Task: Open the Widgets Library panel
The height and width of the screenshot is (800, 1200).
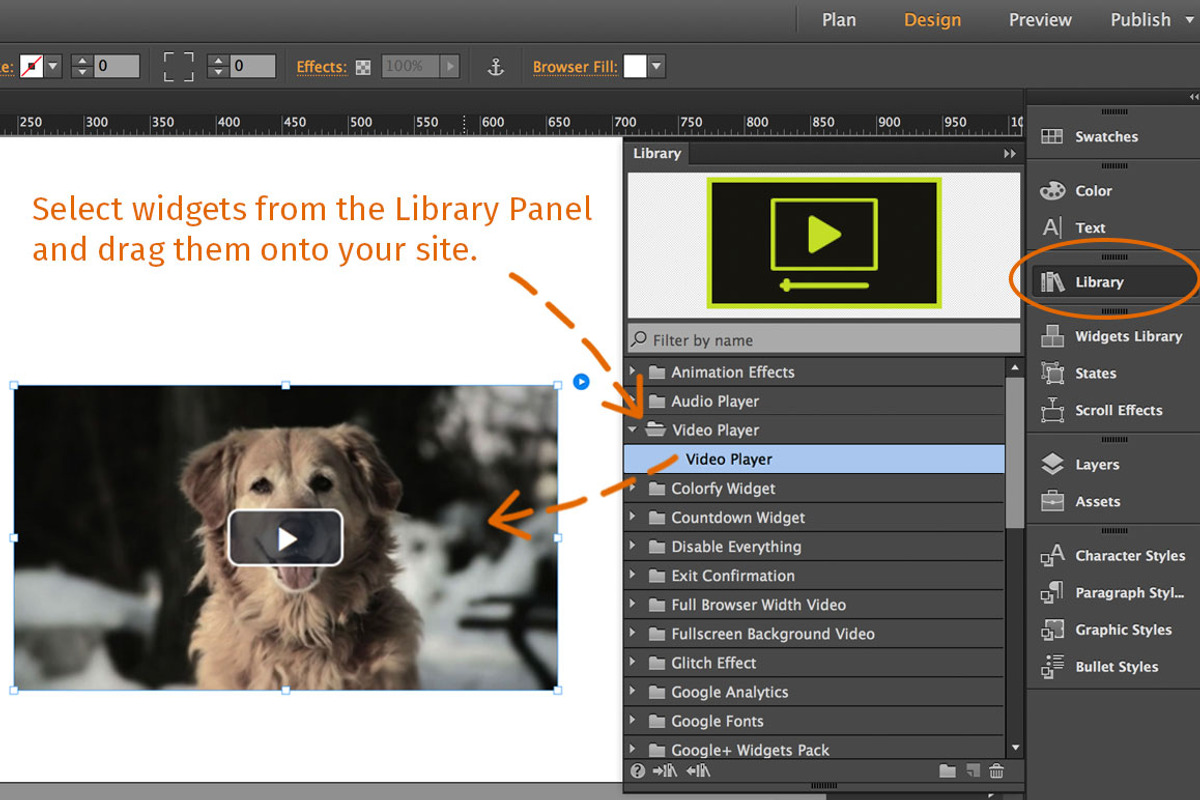Action: (1113, 337)
